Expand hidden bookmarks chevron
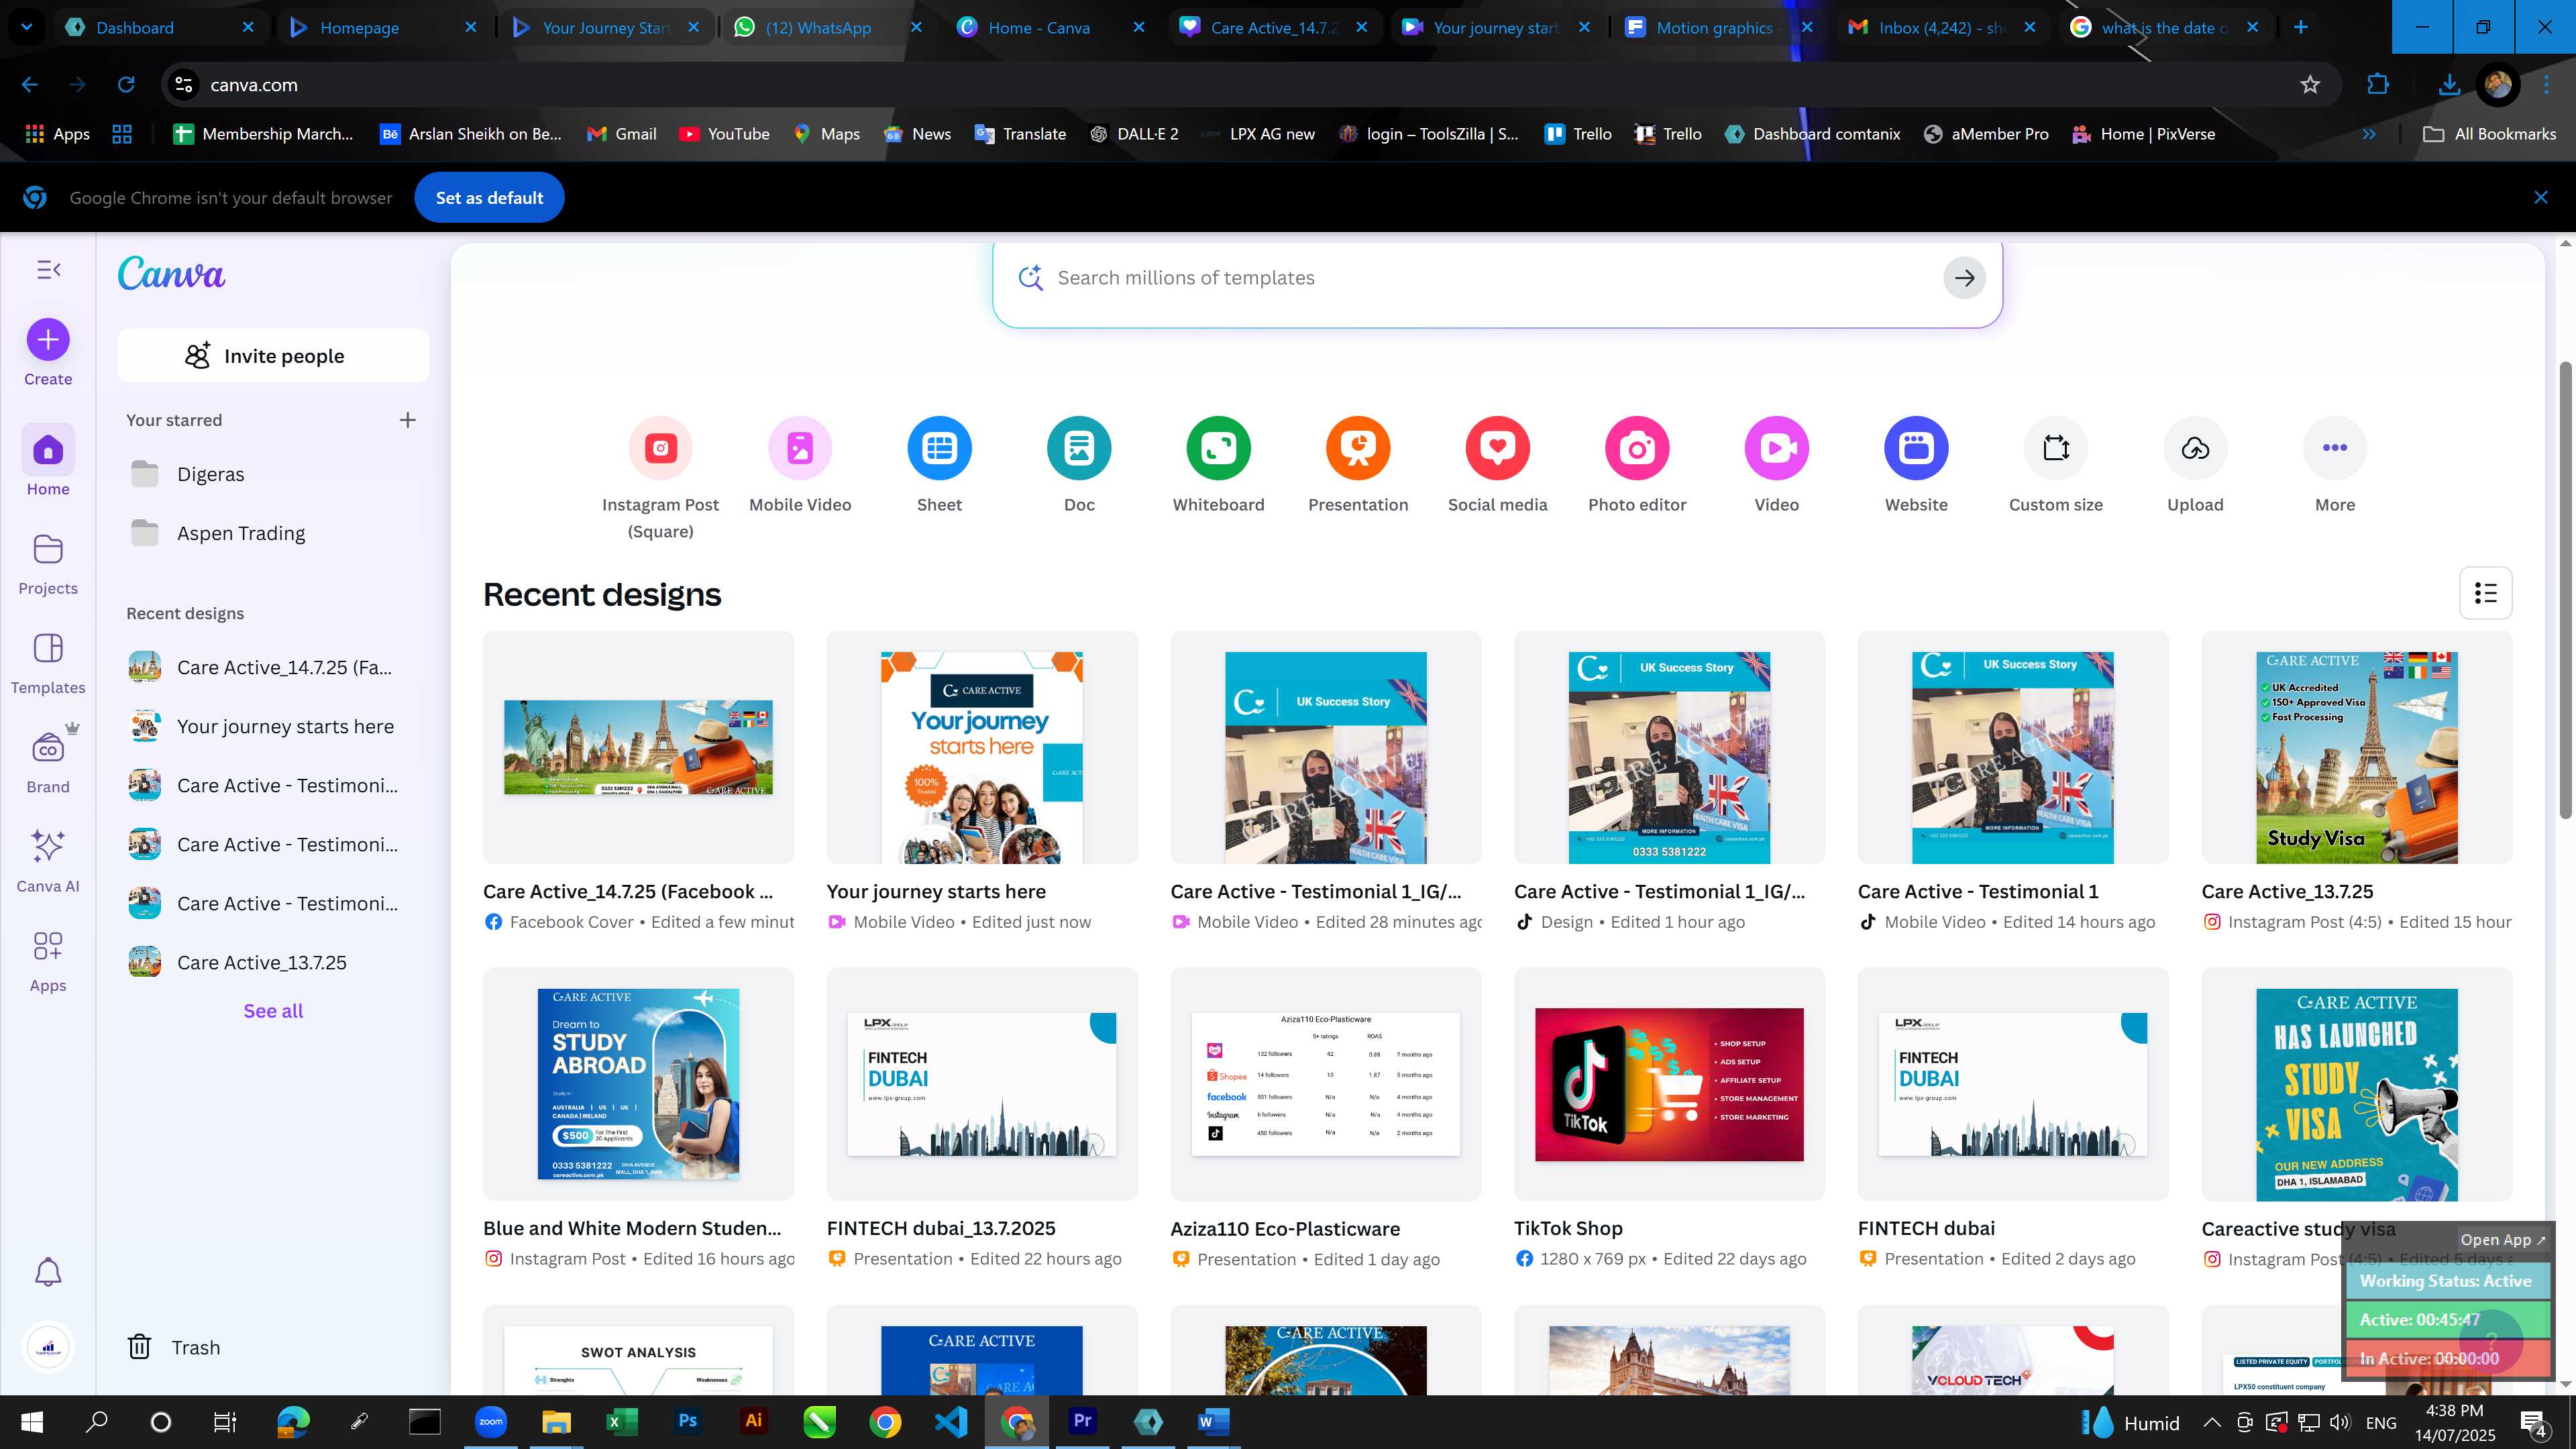Viewport: 2576px width, 1449px height. (x=2369, y=134)
